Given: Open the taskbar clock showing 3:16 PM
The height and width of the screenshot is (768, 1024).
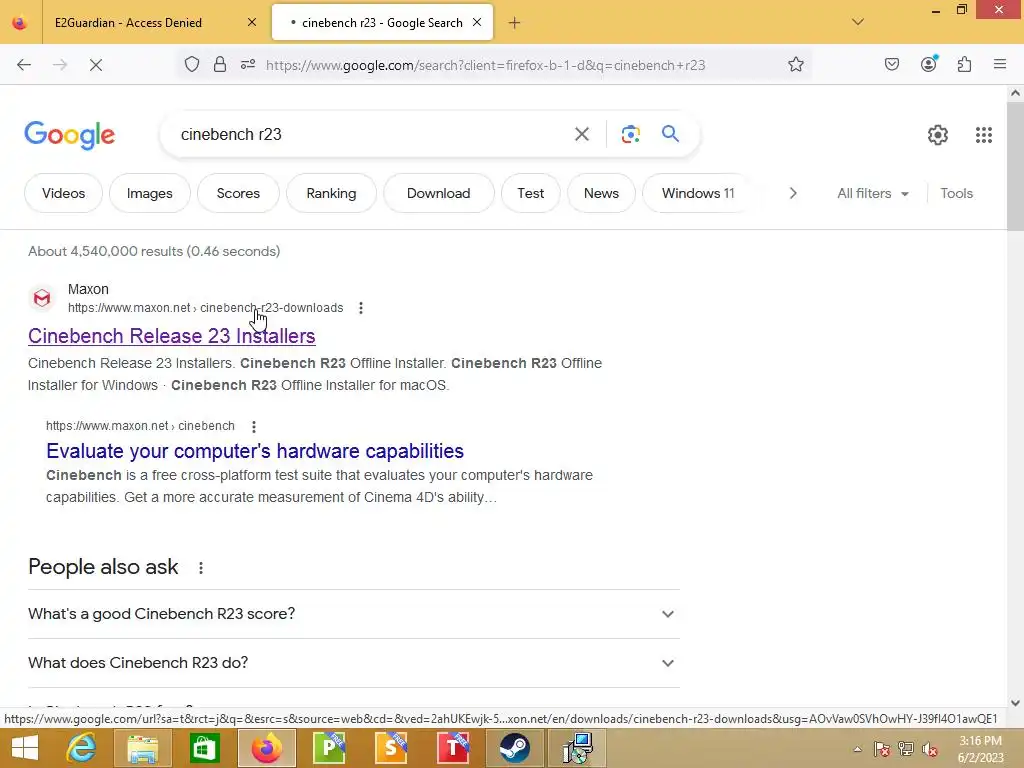Looking at the screenshot, I should [x=980, y=749].
